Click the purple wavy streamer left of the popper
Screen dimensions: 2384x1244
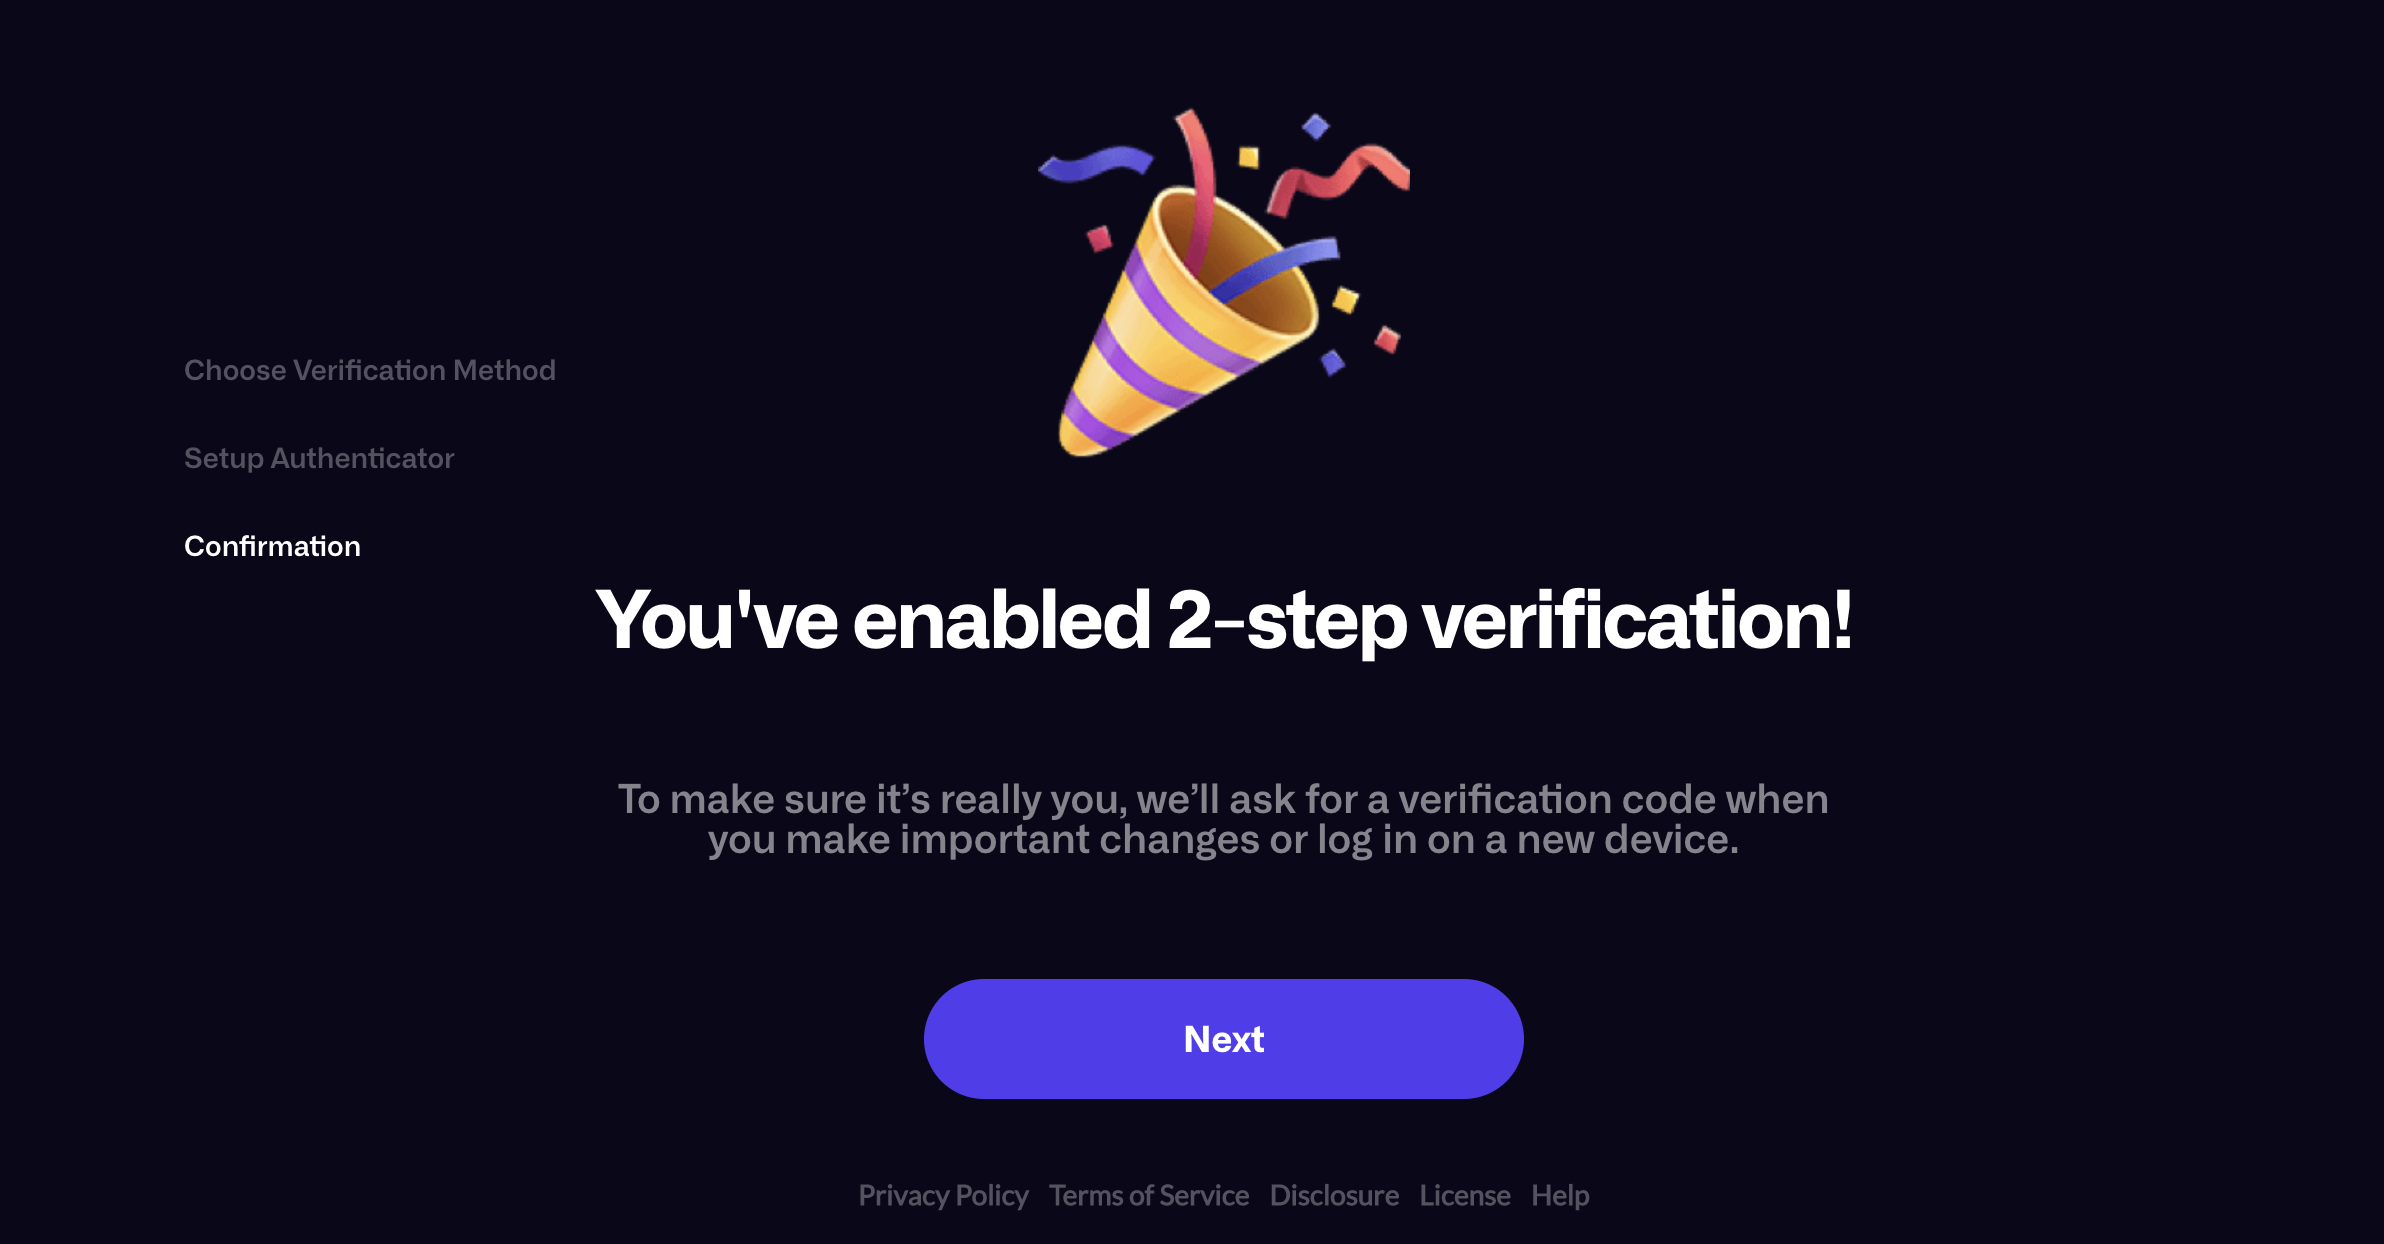click(1095, 164)
